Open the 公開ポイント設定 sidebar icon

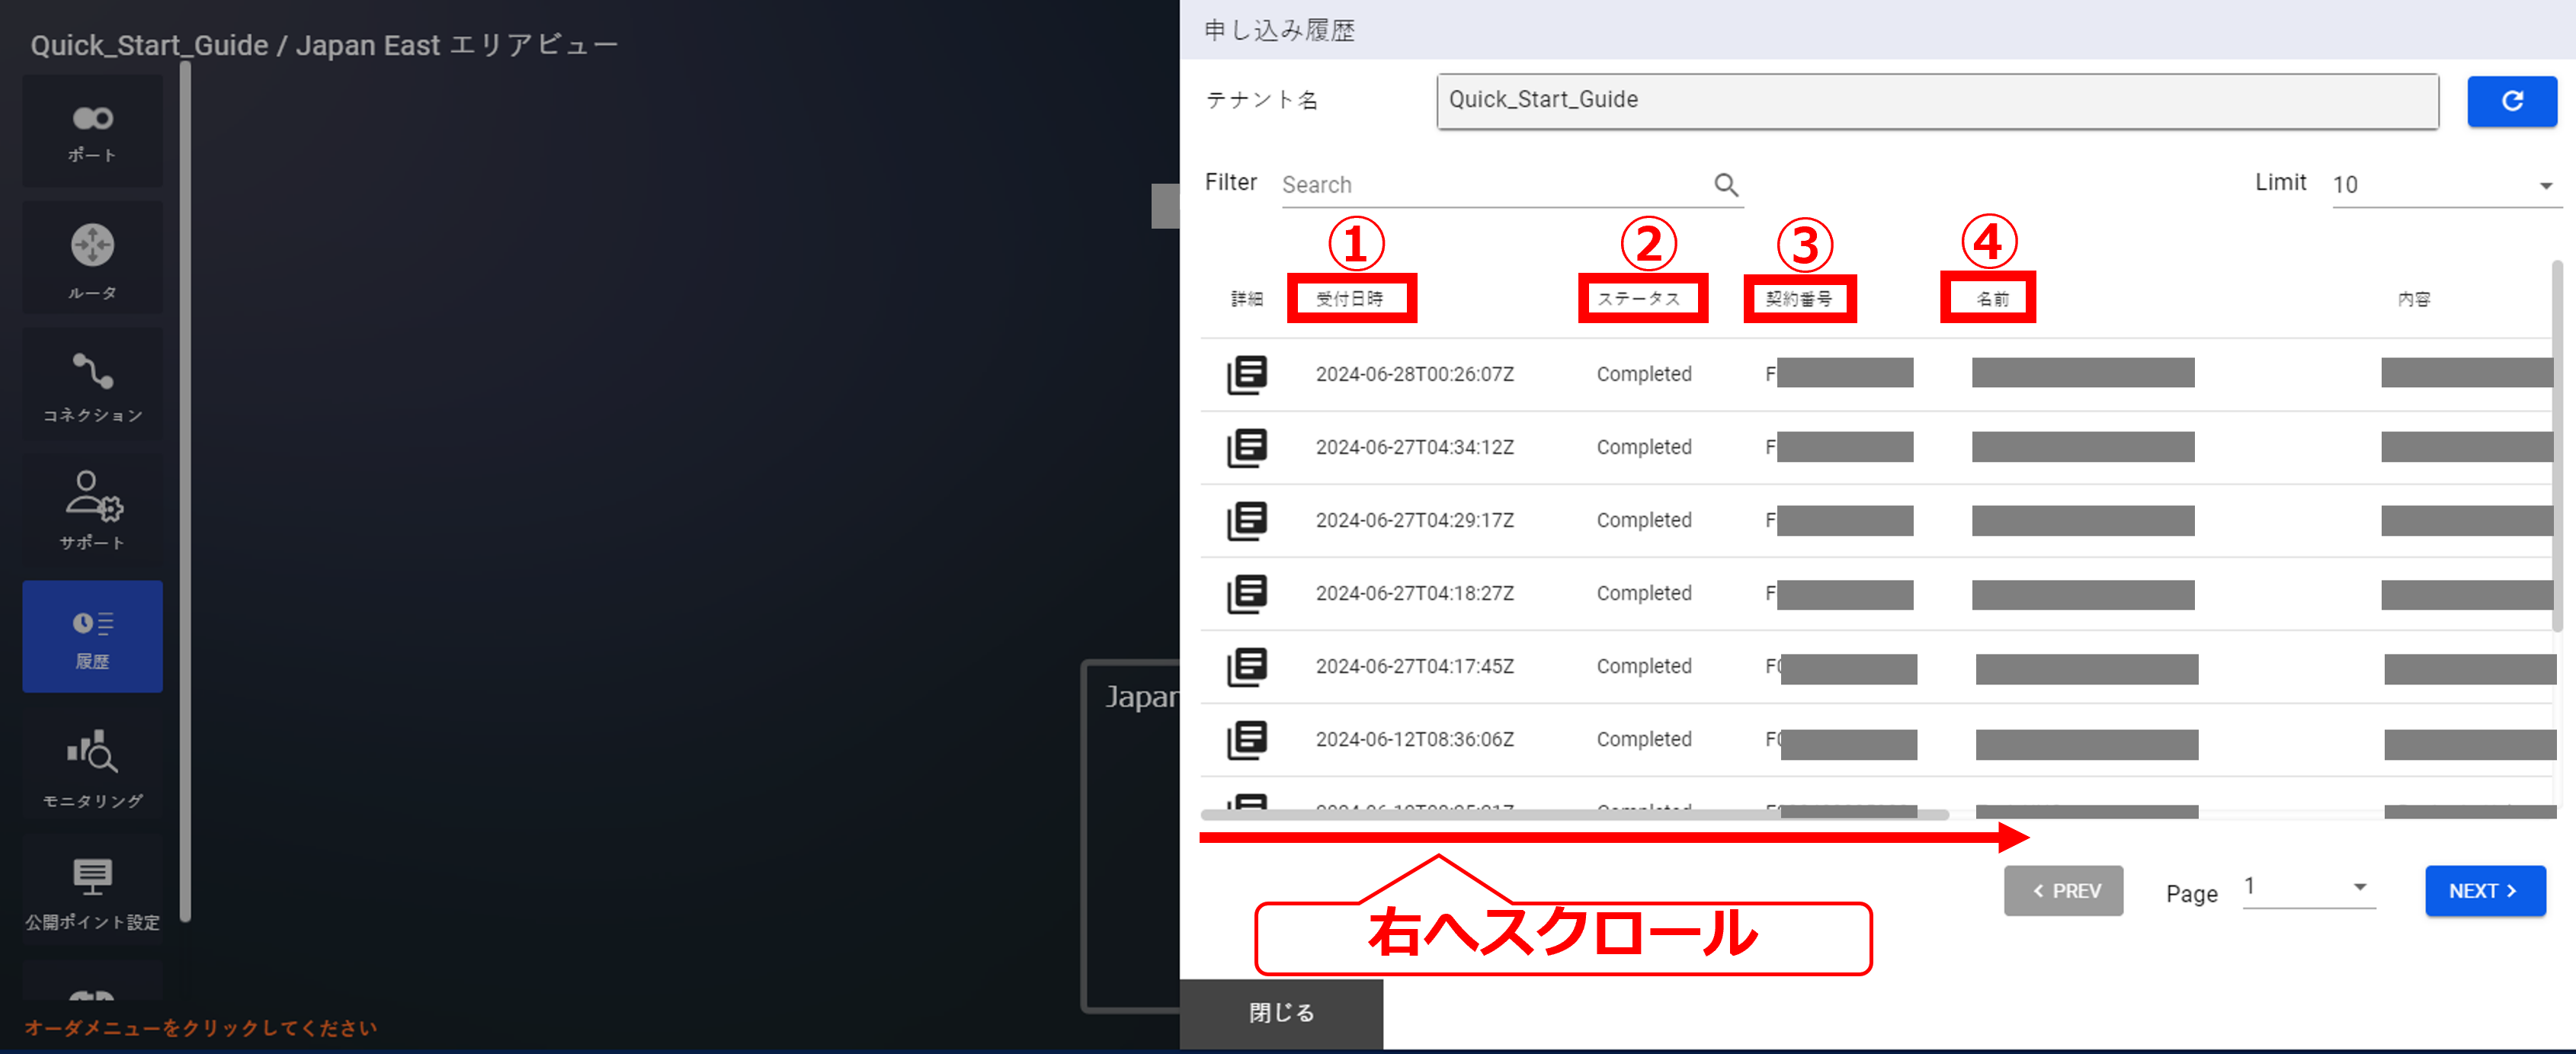pos(92,891)
